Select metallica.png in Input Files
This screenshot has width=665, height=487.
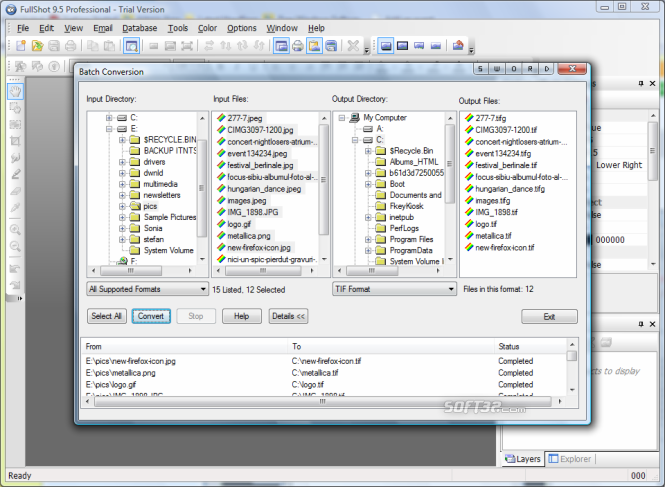(x=249, y=236)
